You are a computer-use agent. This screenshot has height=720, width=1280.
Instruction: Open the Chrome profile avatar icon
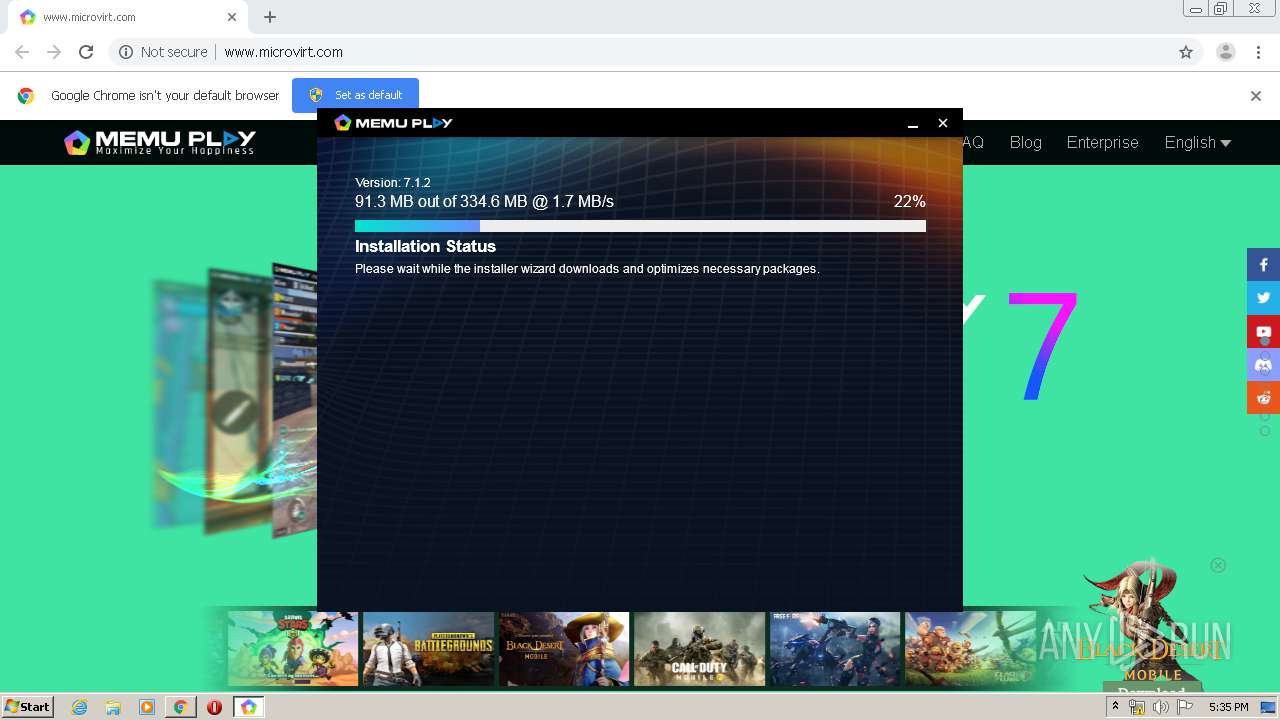pyautogui.click(x=1225, y=52)
